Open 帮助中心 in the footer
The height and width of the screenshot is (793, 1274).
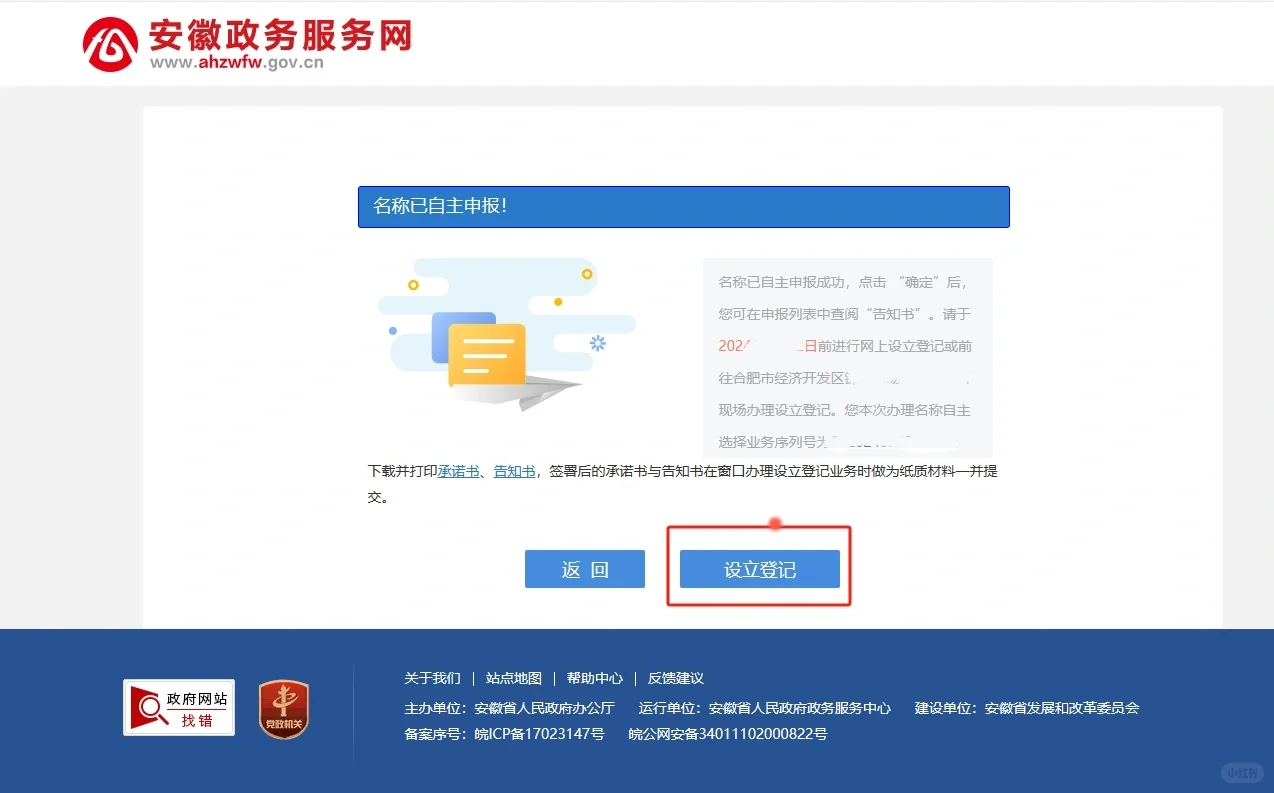[595, 678]
